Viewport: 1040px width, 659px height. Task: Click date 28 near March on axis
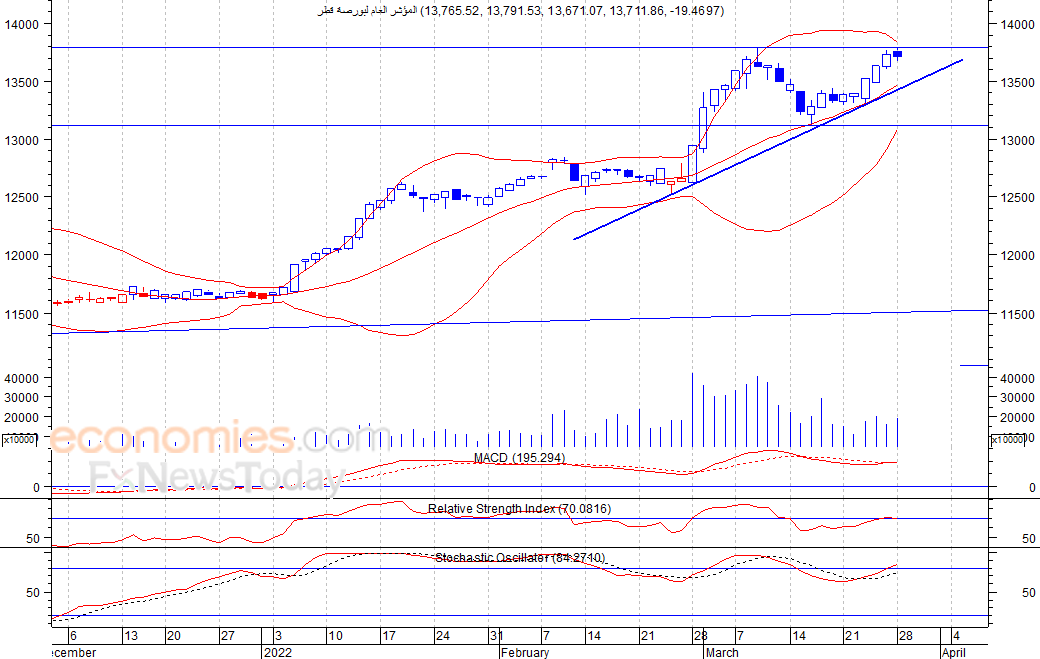pyautogui.click(x=700, y=636)
